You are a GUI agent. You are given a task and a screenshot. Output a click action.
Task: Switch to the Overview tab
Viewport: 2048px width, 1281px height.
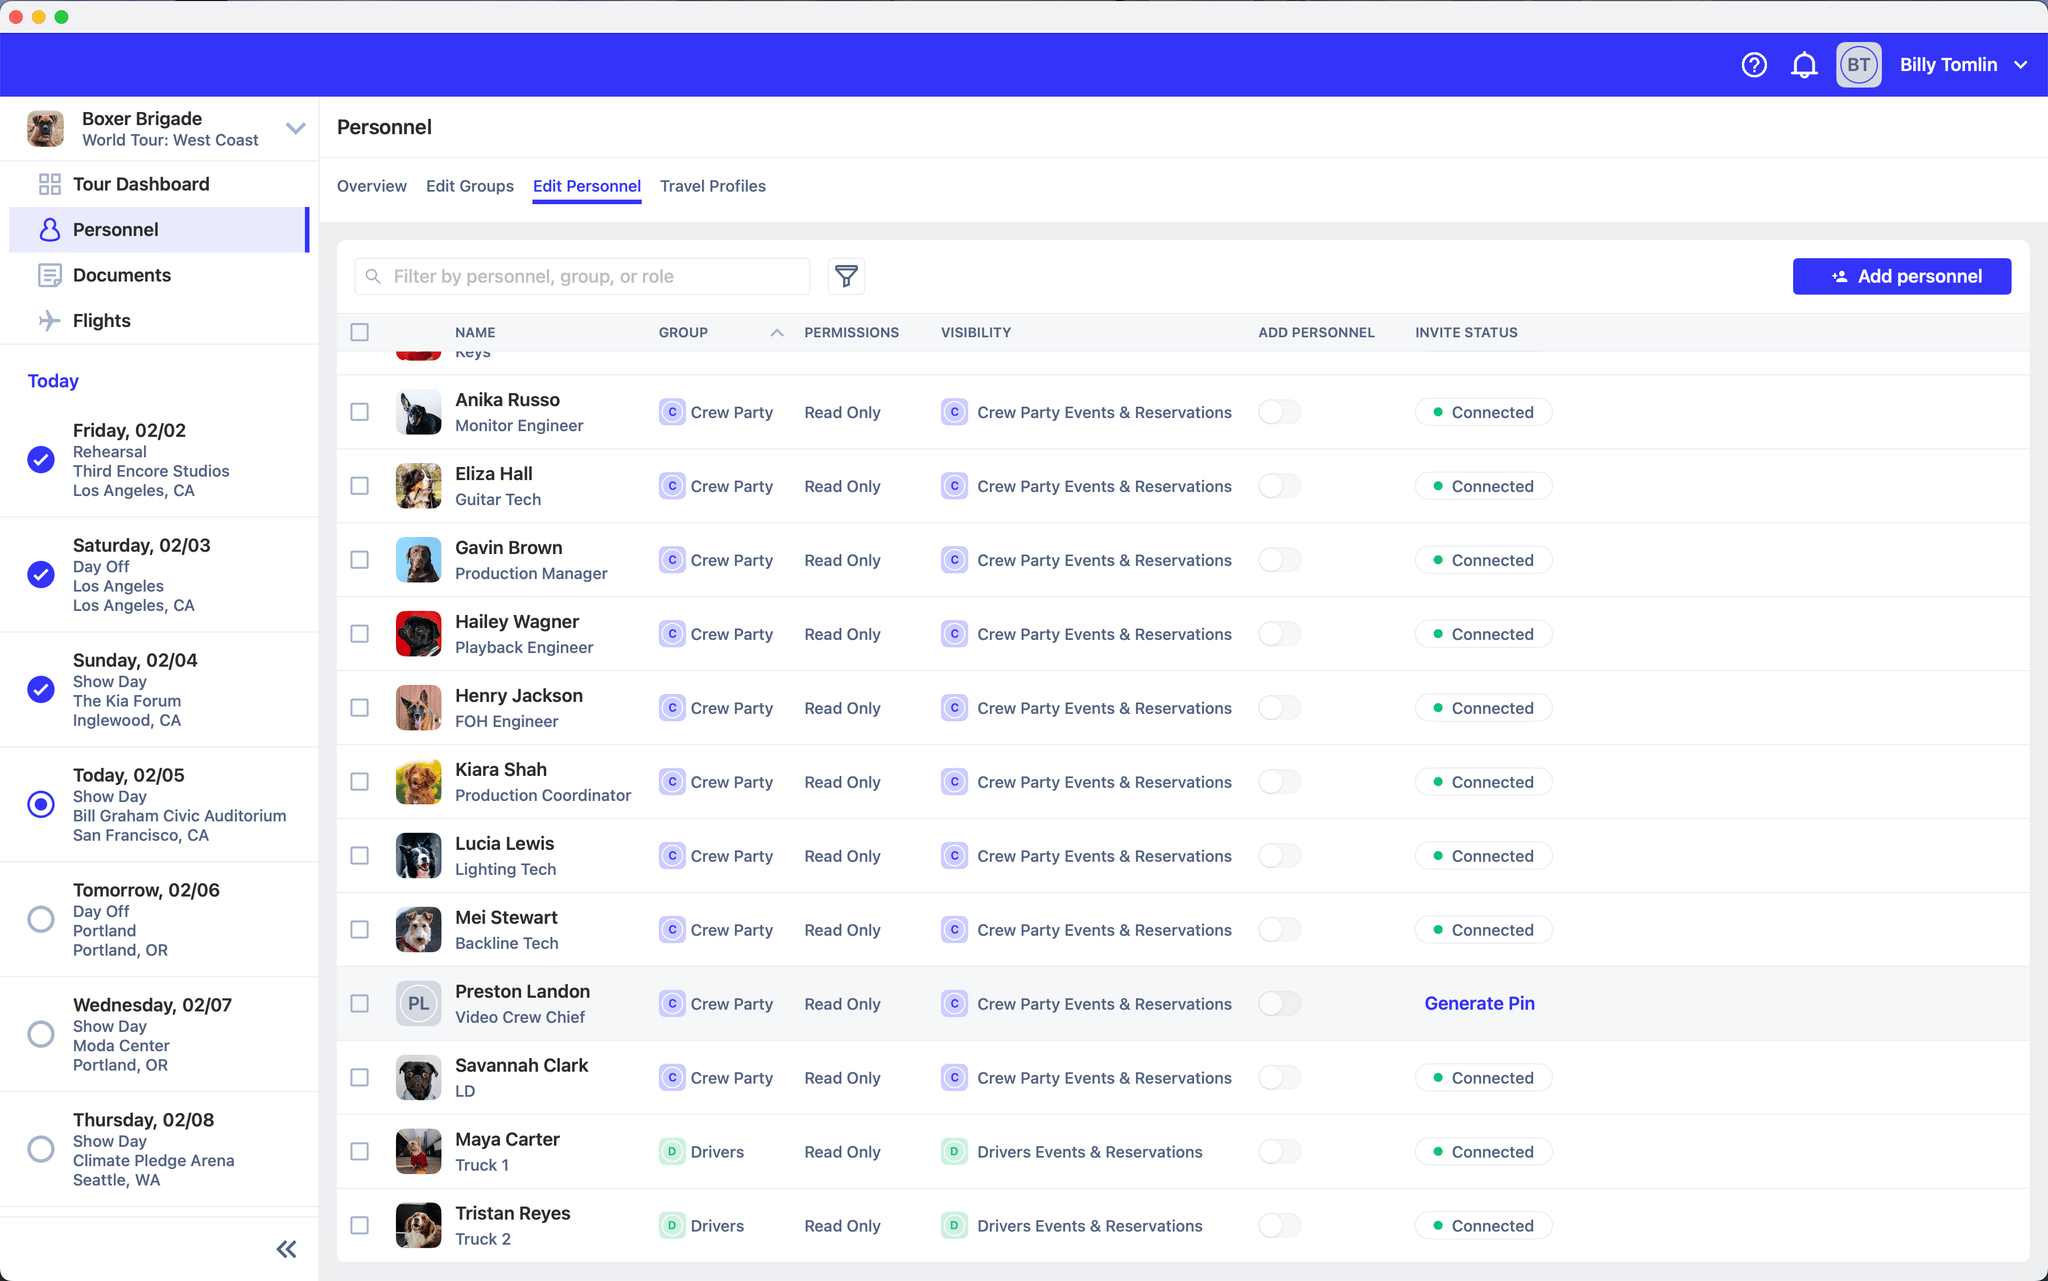coord(372,186)
